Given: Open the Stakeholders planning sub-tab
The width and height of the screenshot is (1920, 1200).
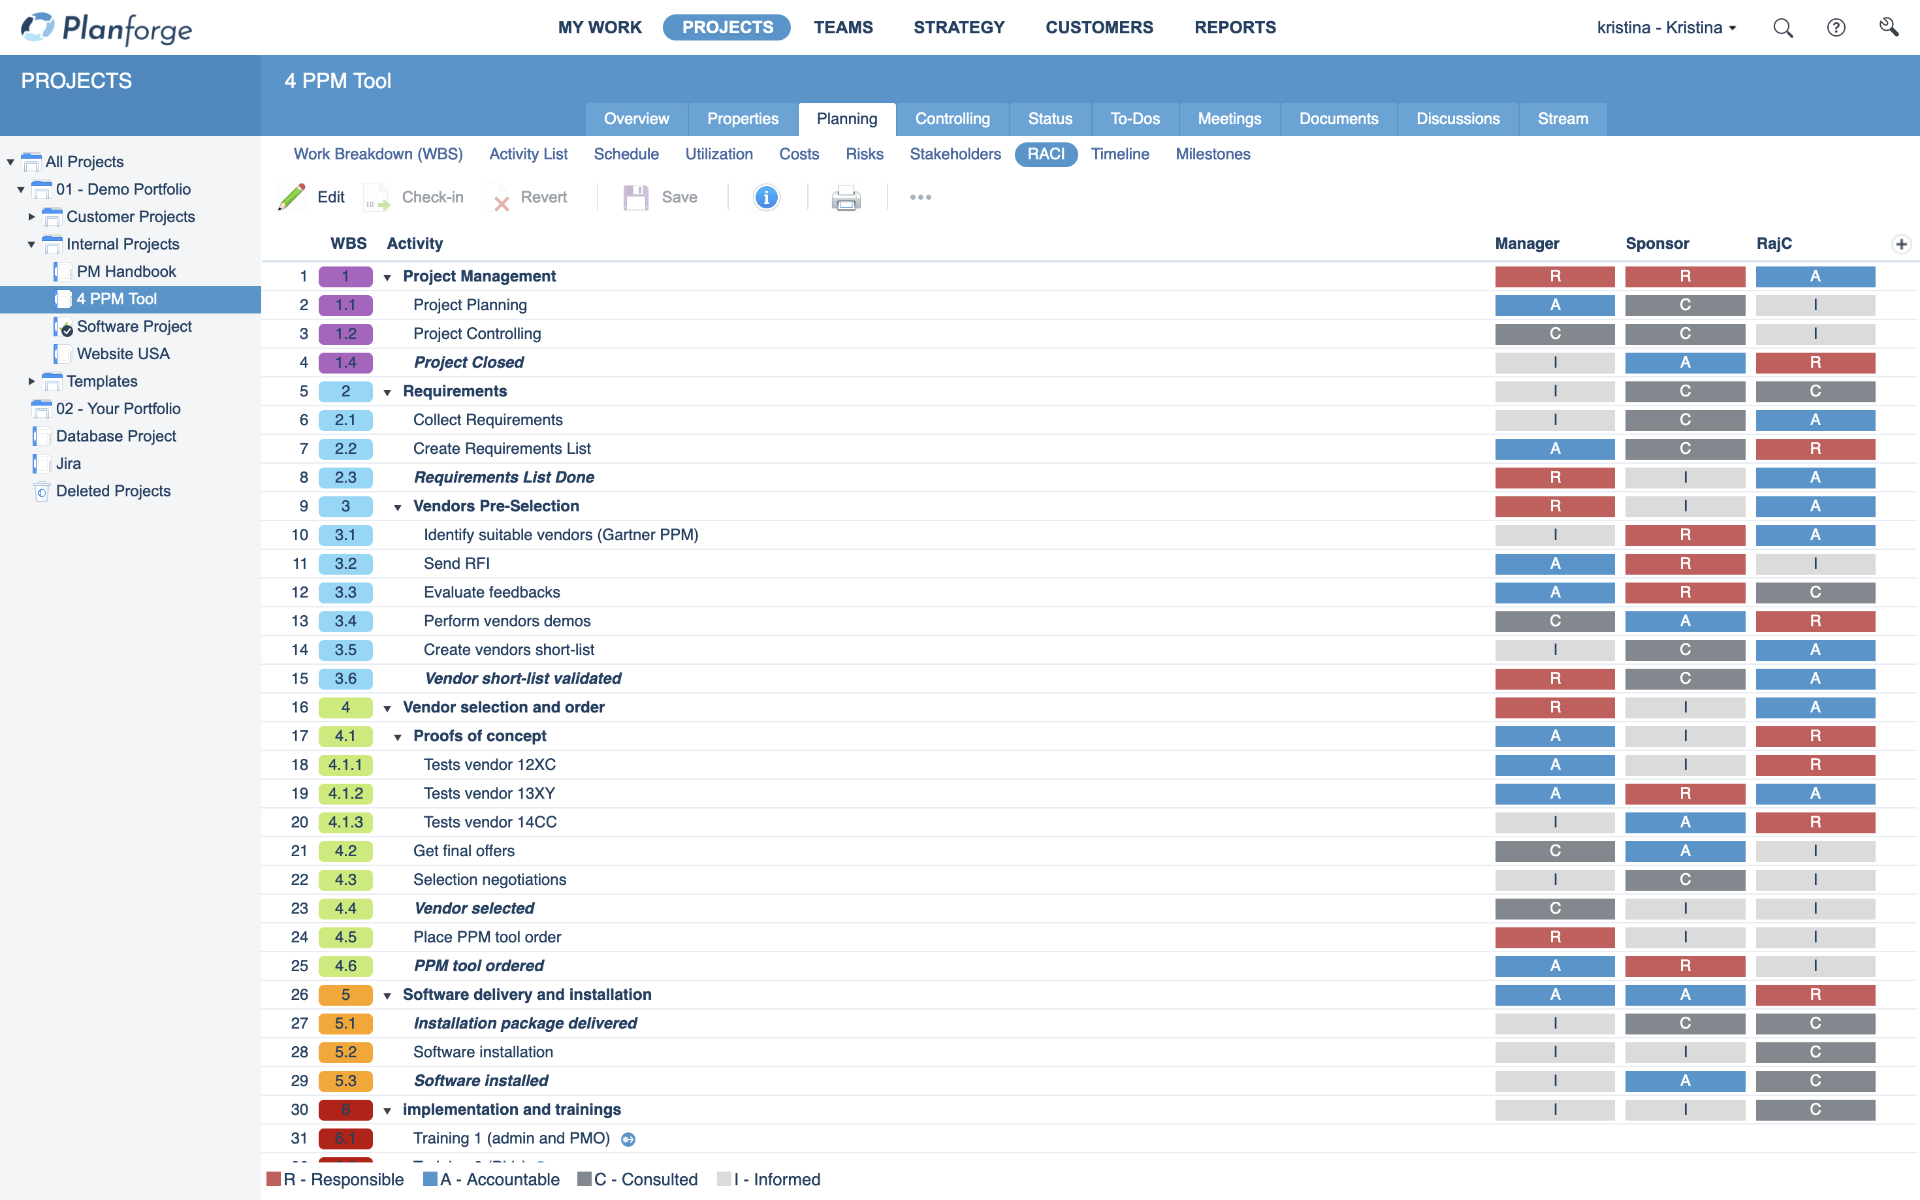Looking at the screenshot, I should point(955,154).
